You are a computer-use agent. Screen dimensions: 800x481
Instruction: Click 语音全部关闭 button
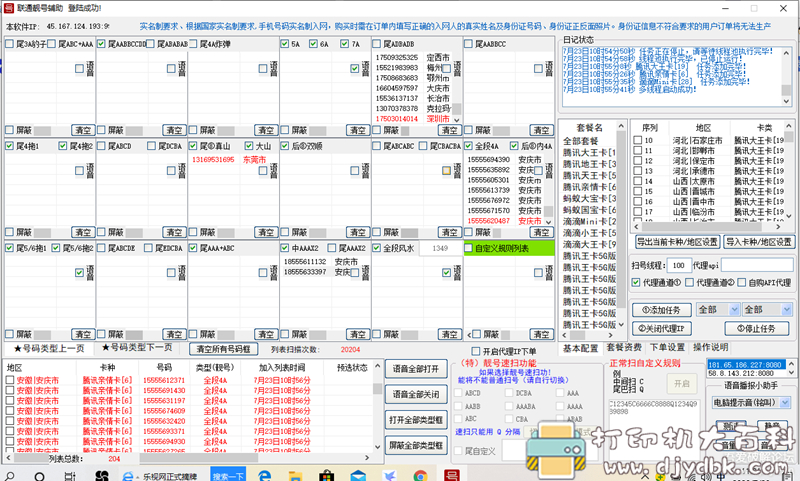(x=416, y=394)
